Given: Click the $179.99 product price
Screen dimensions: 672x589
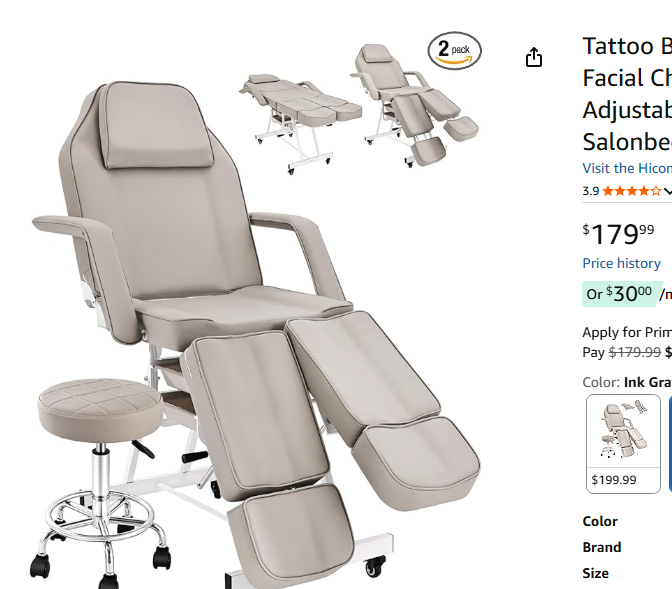Looking at the screenshot, I should click(619, 234).
